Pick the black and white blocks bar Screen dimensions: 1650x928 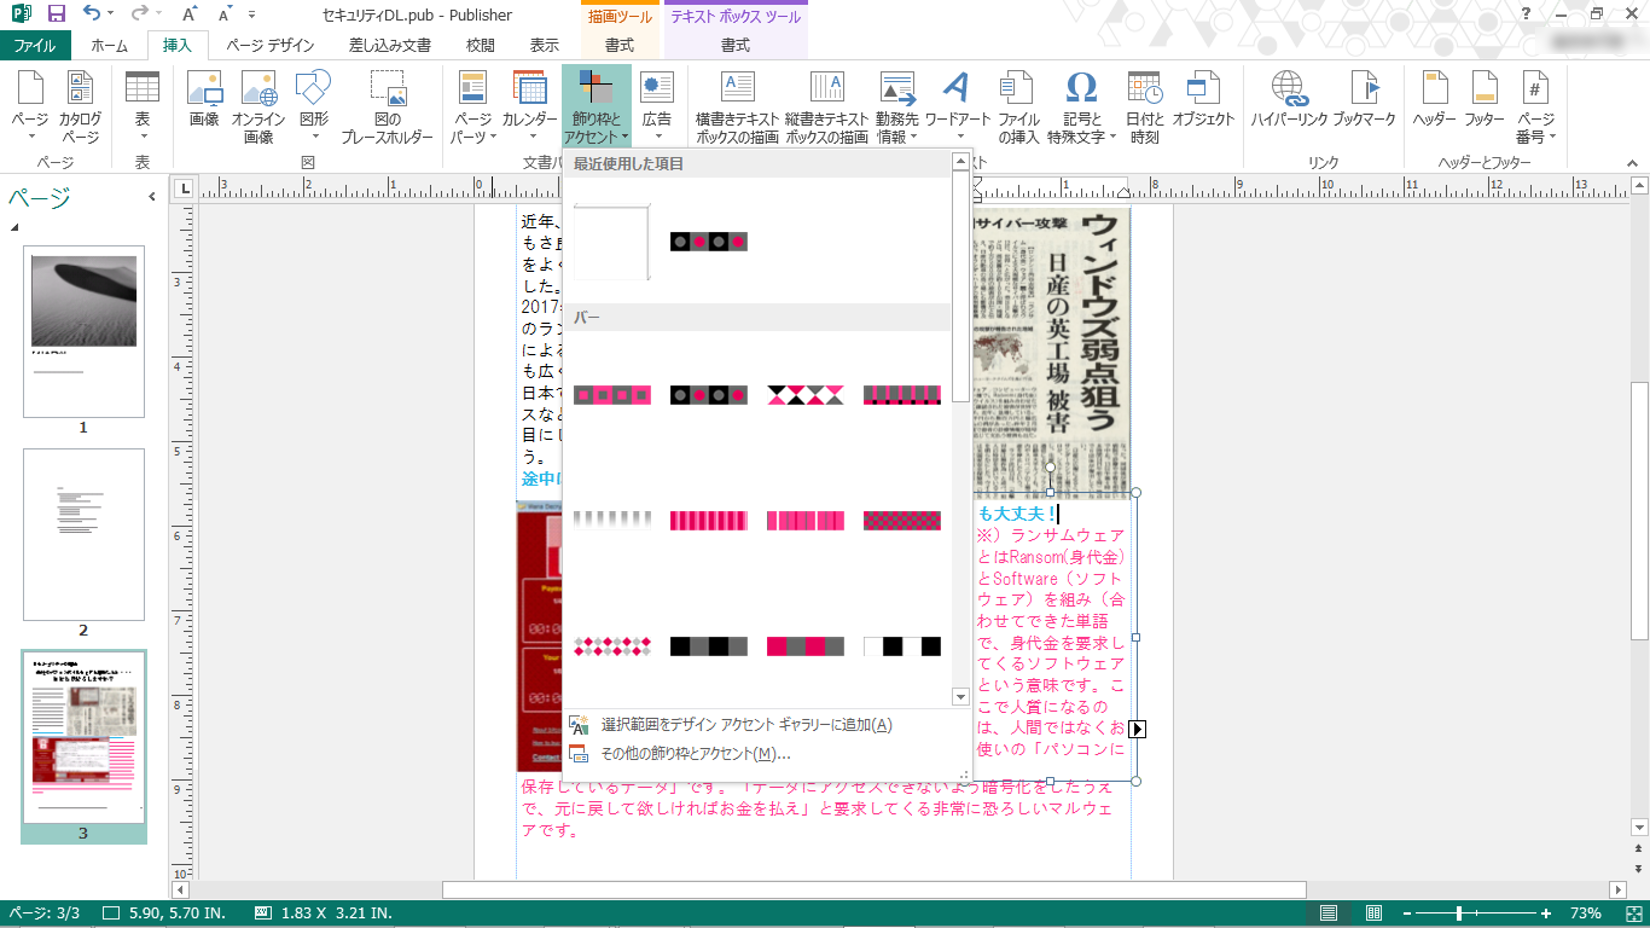pyautogui.click(x=902, y=646)
